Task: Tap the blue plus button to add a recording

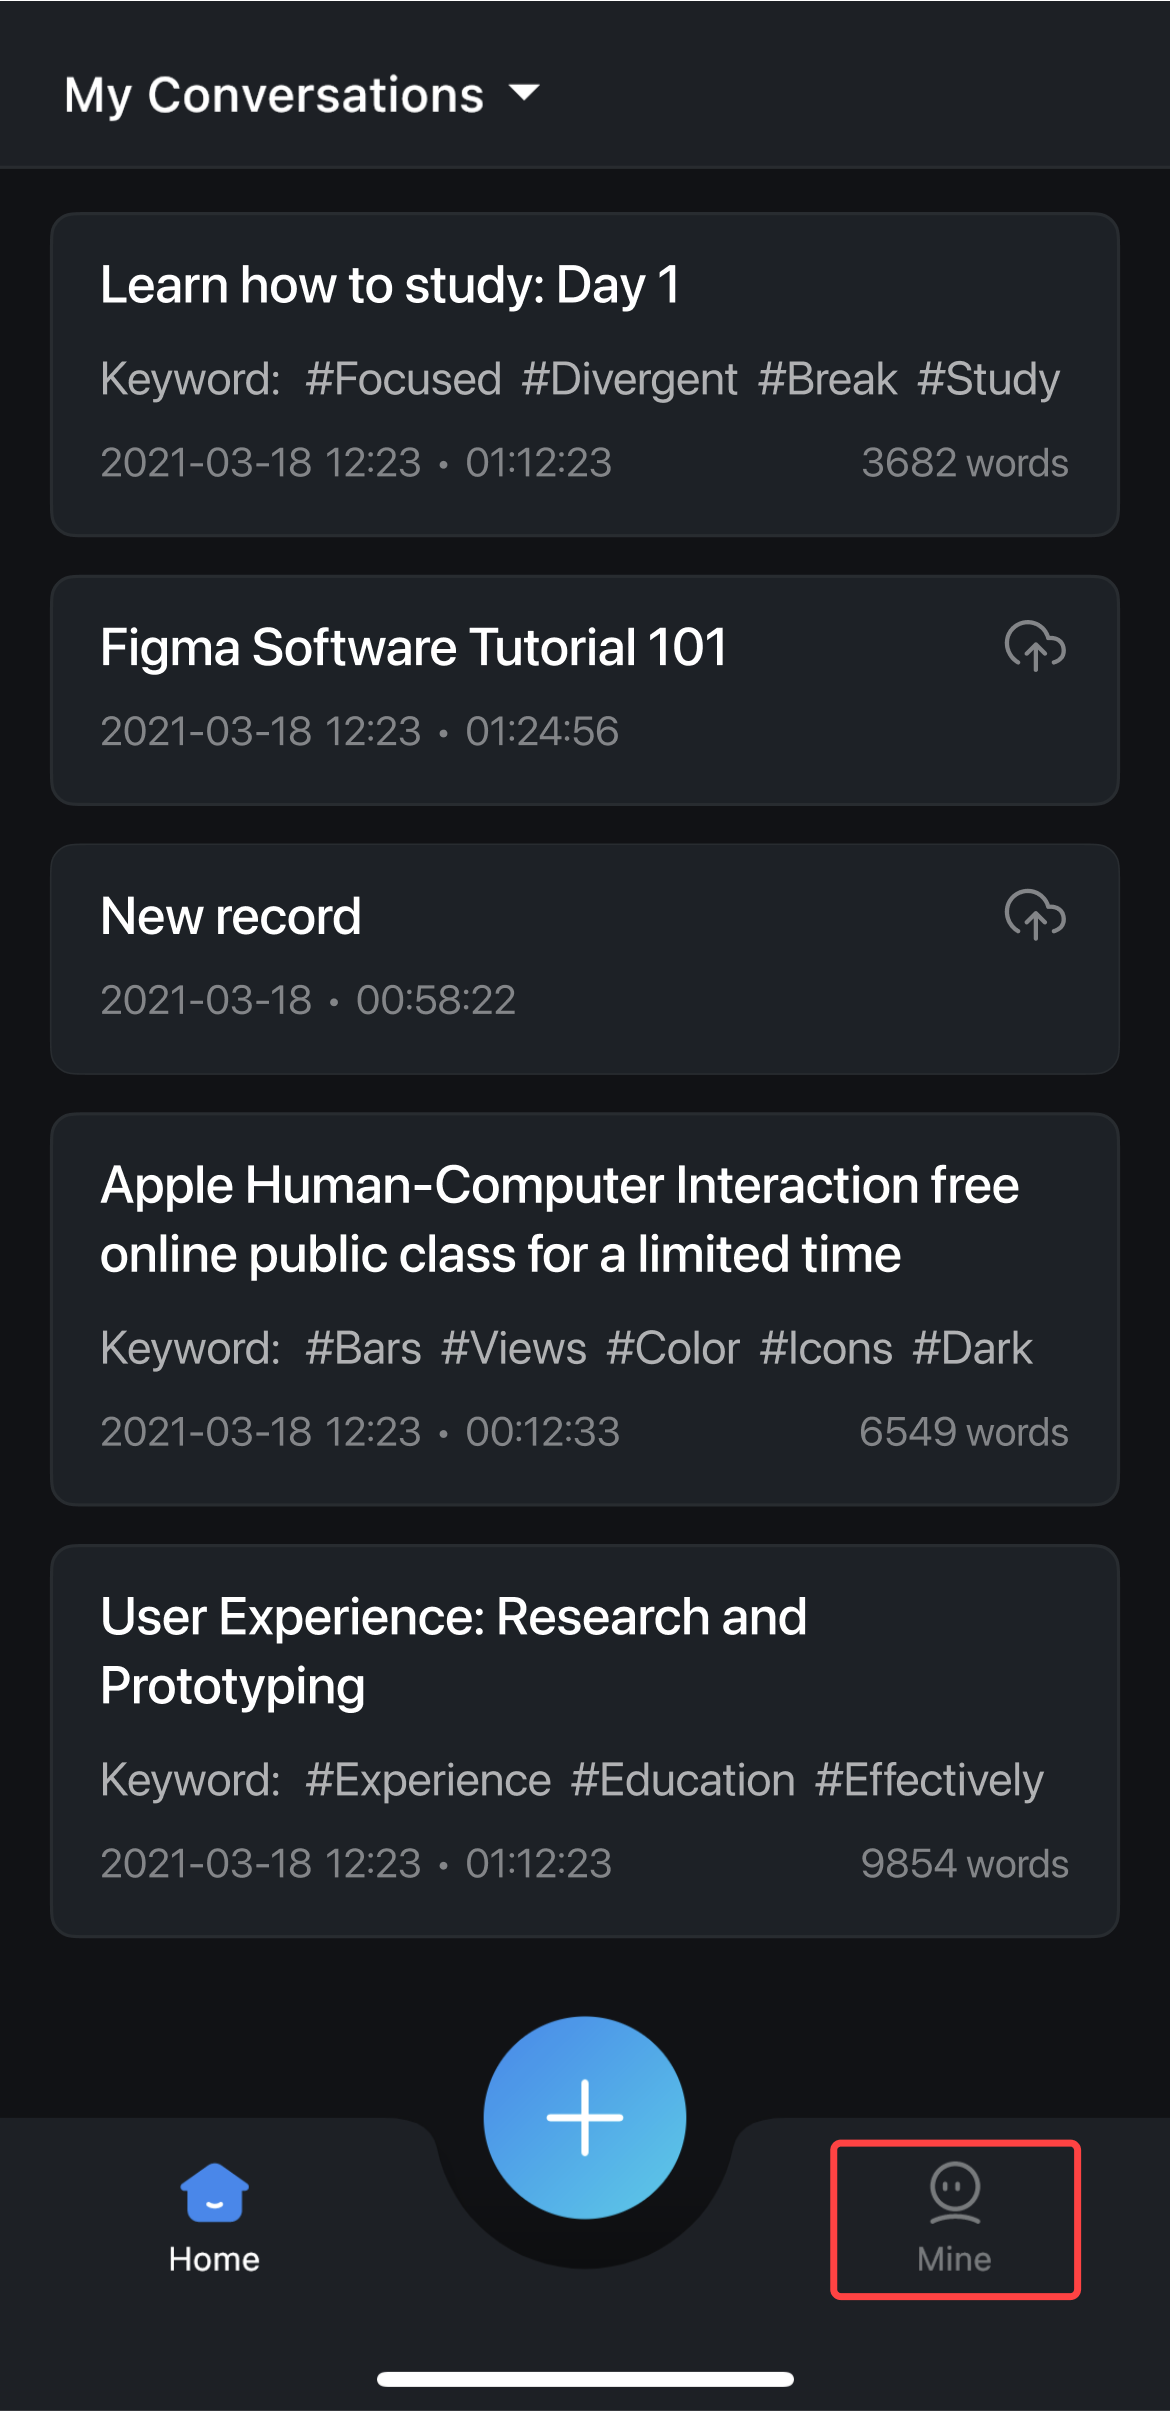Action: (585, 2117)
